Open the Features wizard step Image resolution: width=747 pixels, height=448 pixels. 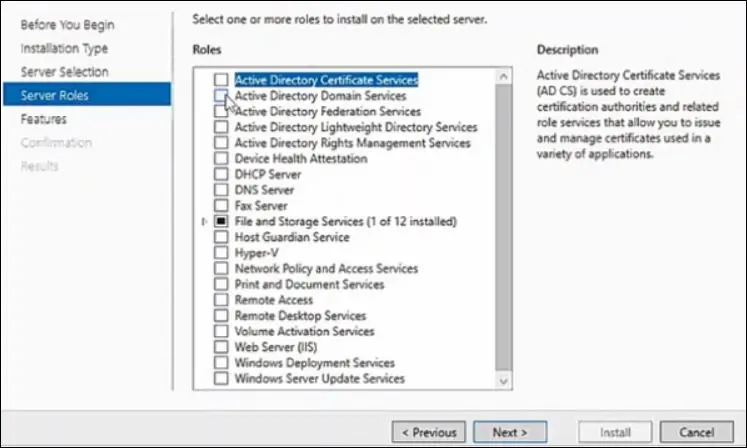(44, 119)
